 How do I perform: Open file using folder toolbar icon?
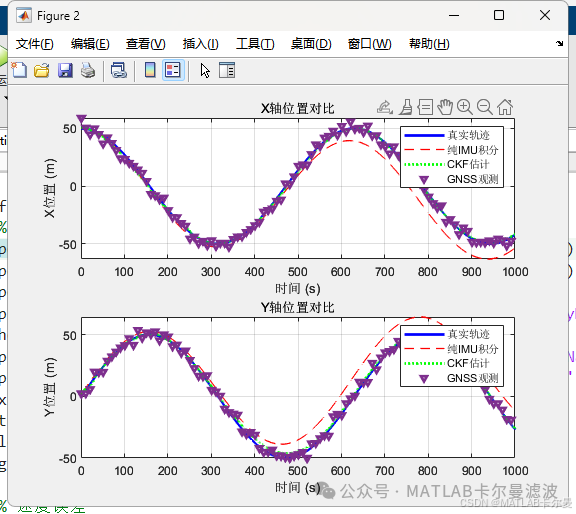[x=42, y=70]
